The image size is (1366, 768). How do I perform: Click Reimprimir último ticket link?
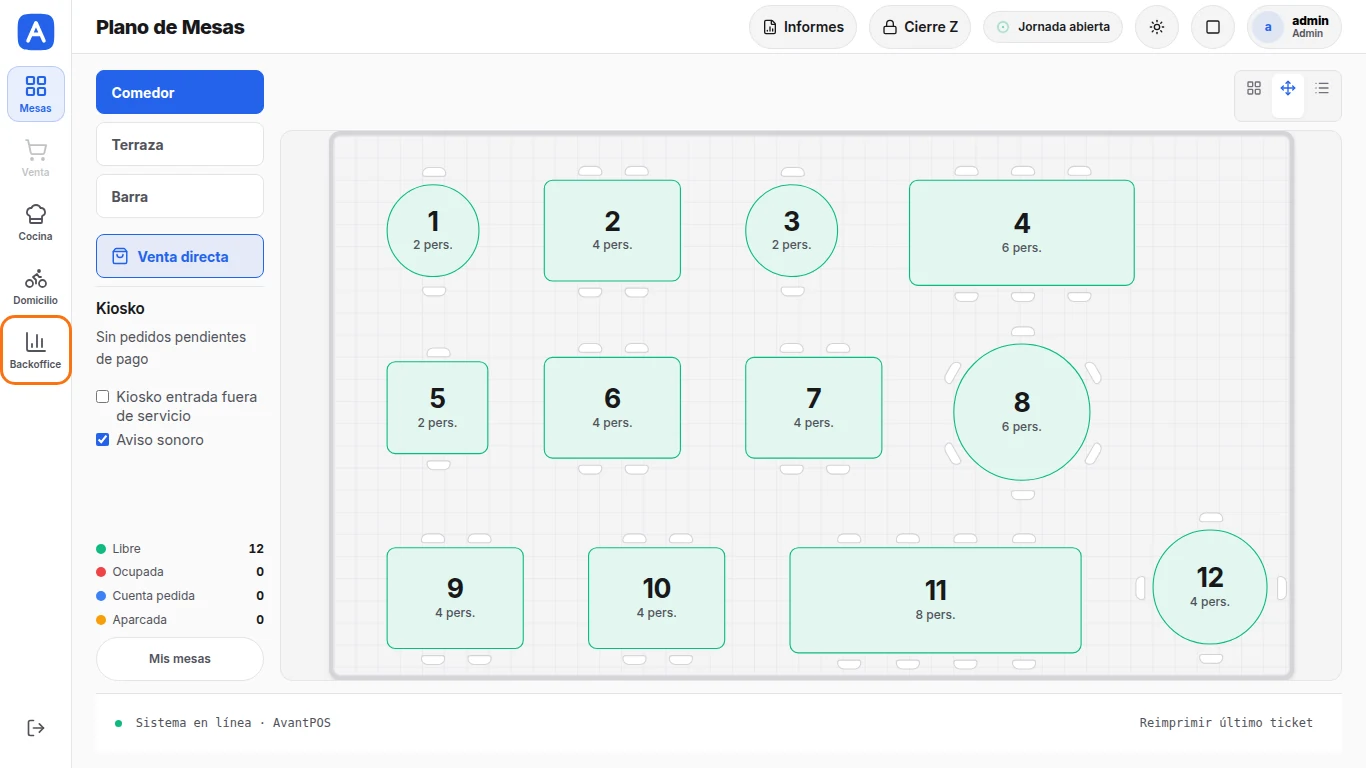tap(1226, 722)
